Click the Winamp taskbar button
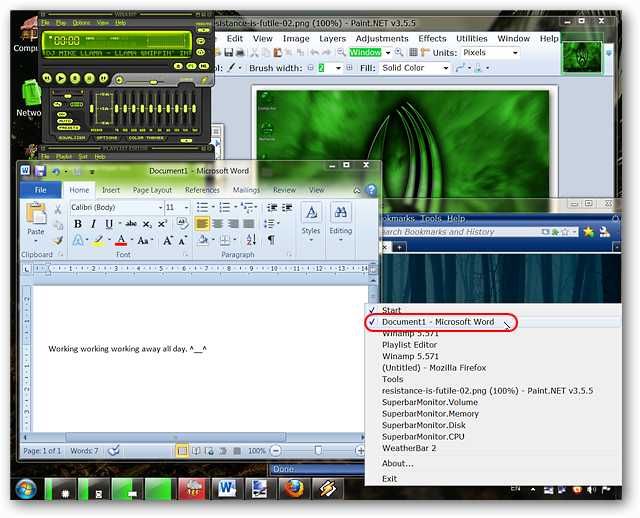The width and height of the screenshot is (640, 518). pos(327,489)
